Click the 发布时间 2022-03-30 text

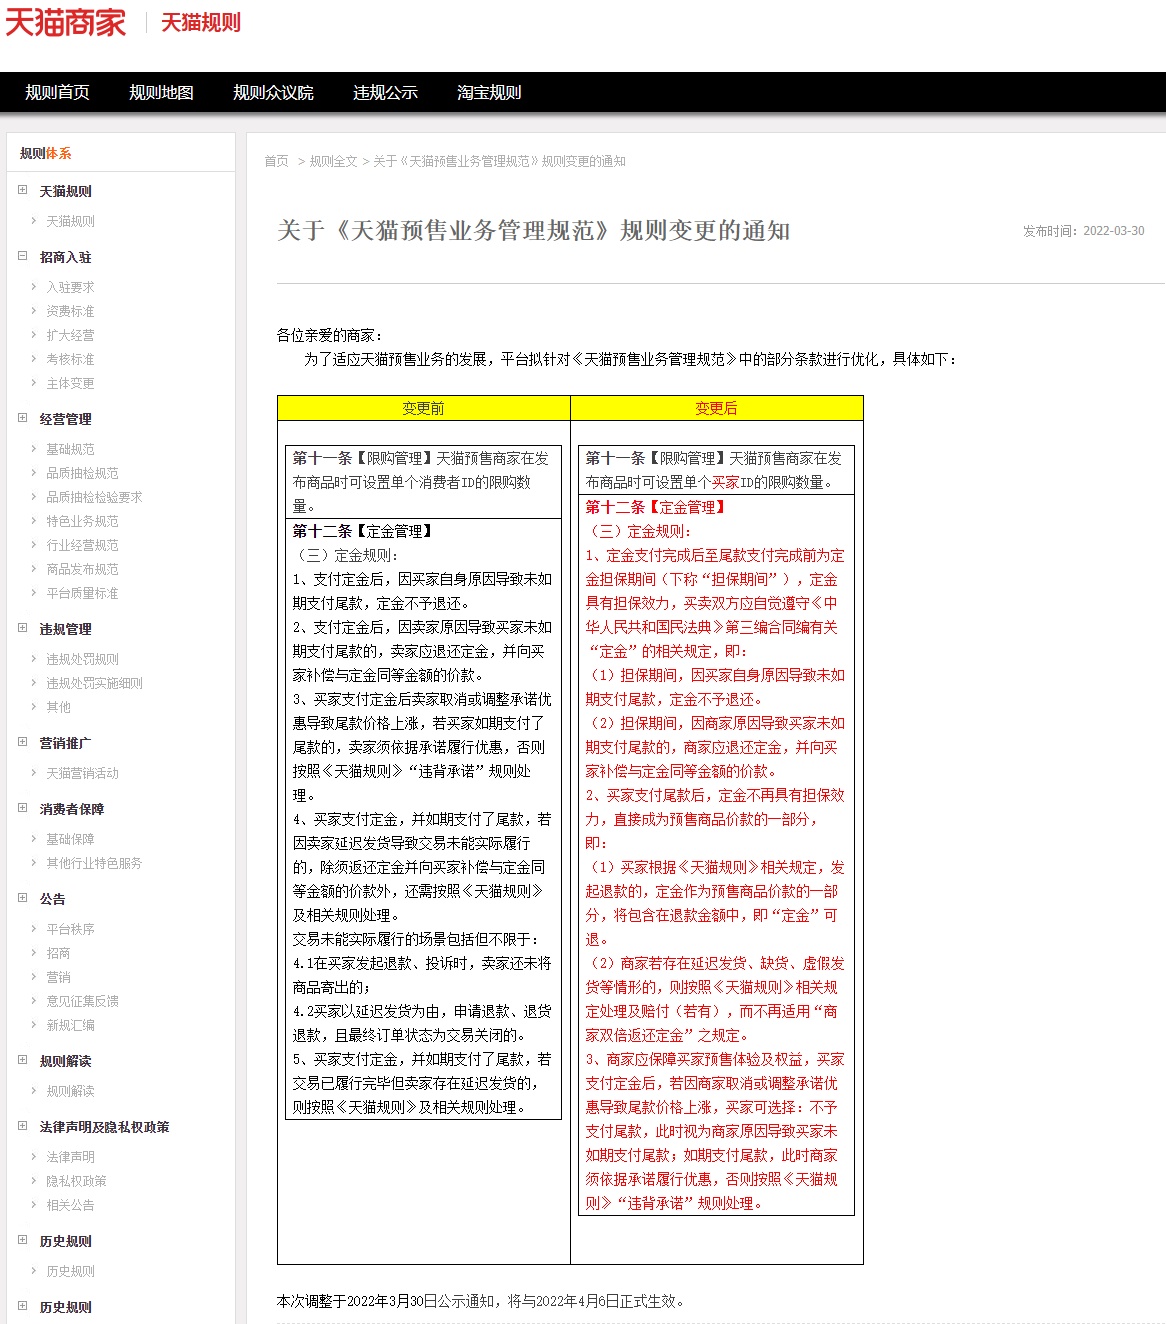pyautogui.click(x=1083, y=231)
